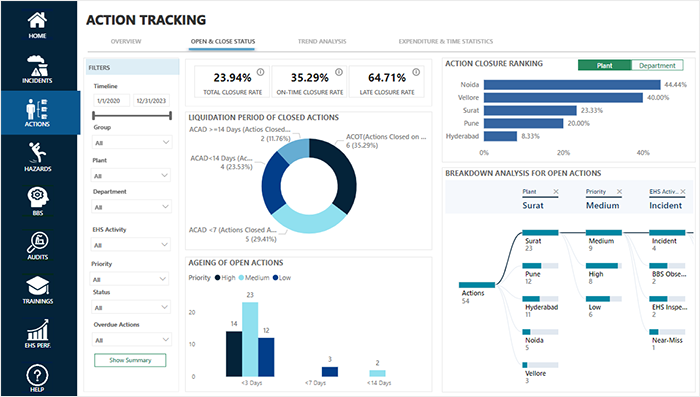Click right handle of timeline slider
Viewport: 700px width, 397px height.
click(171, 116)
